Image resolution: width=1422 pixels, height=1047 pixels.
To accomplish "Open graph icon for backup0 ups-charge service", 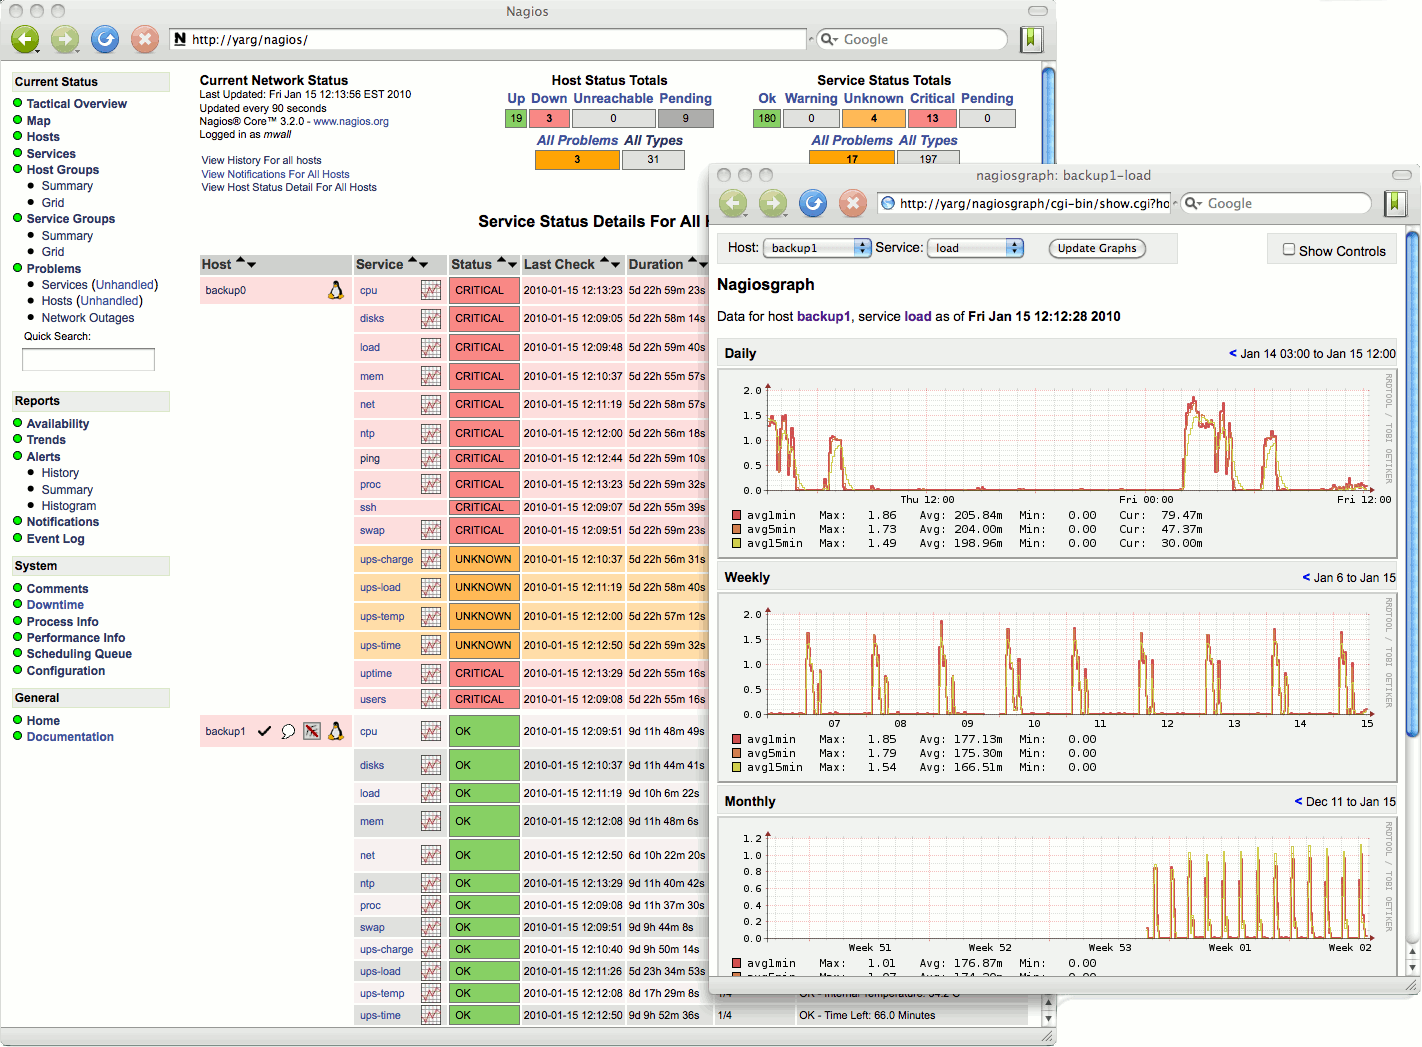I will click(431, 559).
